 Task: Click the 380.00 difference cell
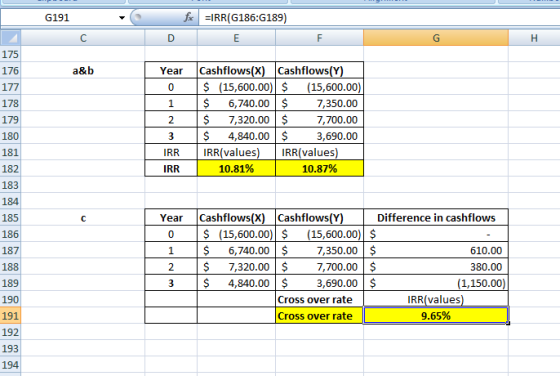tap(436, 267)
